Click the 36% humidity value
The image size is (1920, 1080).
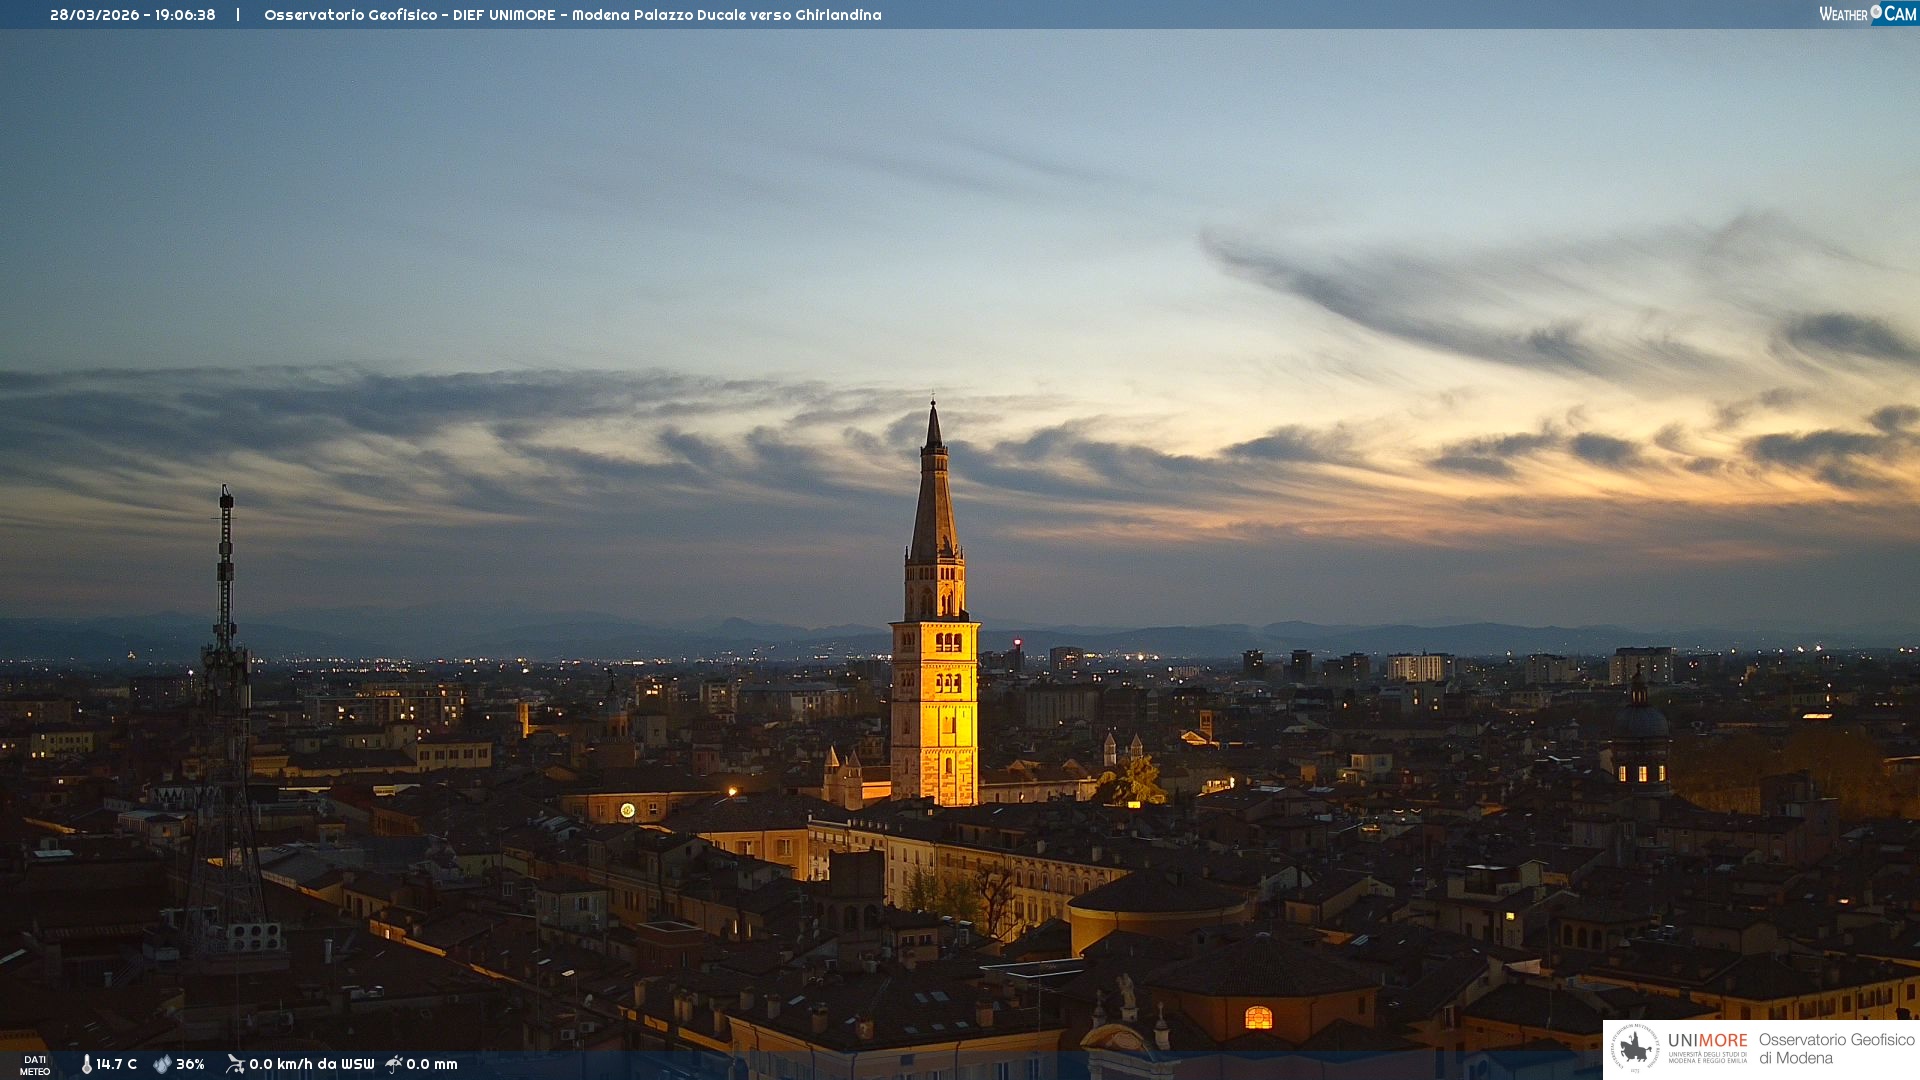[190, 1064]
